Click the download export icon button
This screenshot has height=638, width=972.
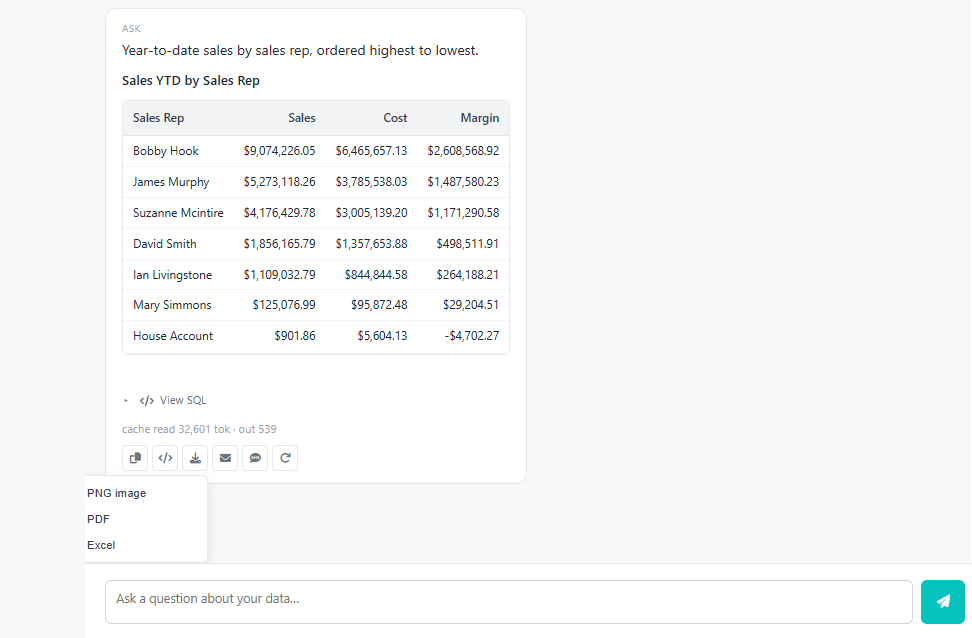tap(195, 458)
